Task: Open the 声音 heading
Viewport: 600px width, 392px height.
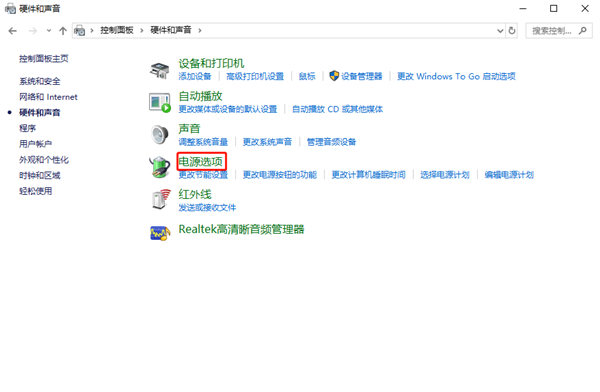Action: [x=189, y=129]
